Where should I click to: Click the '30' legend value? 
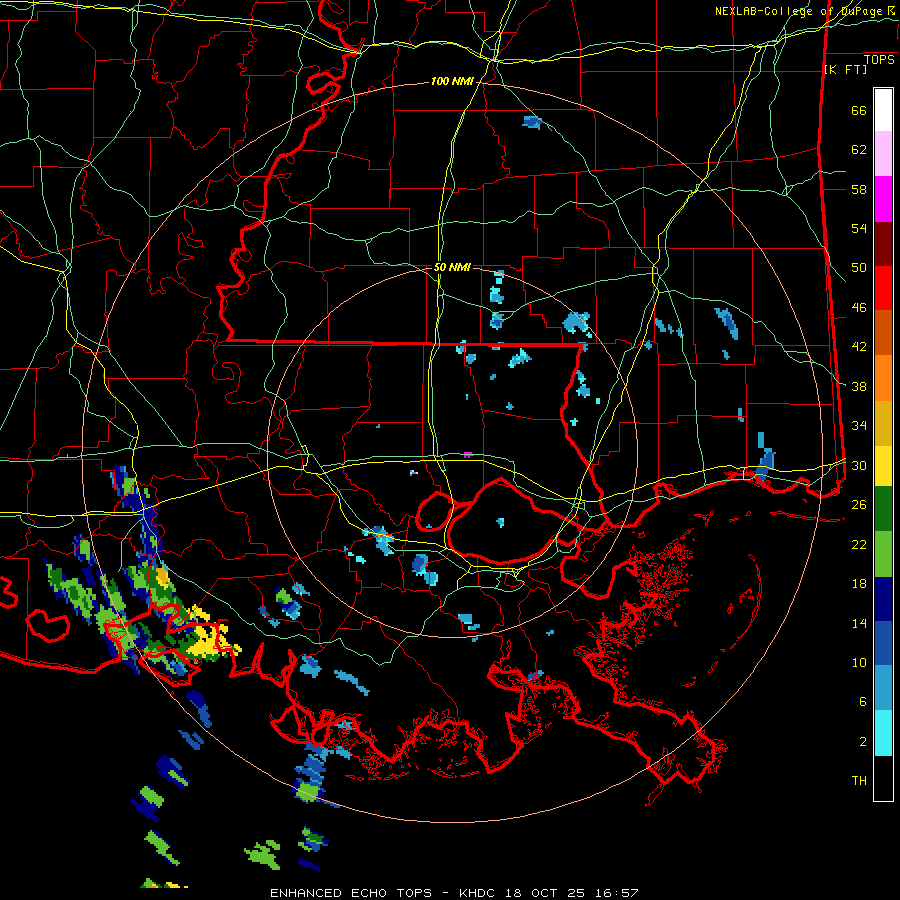coord(859,465)
